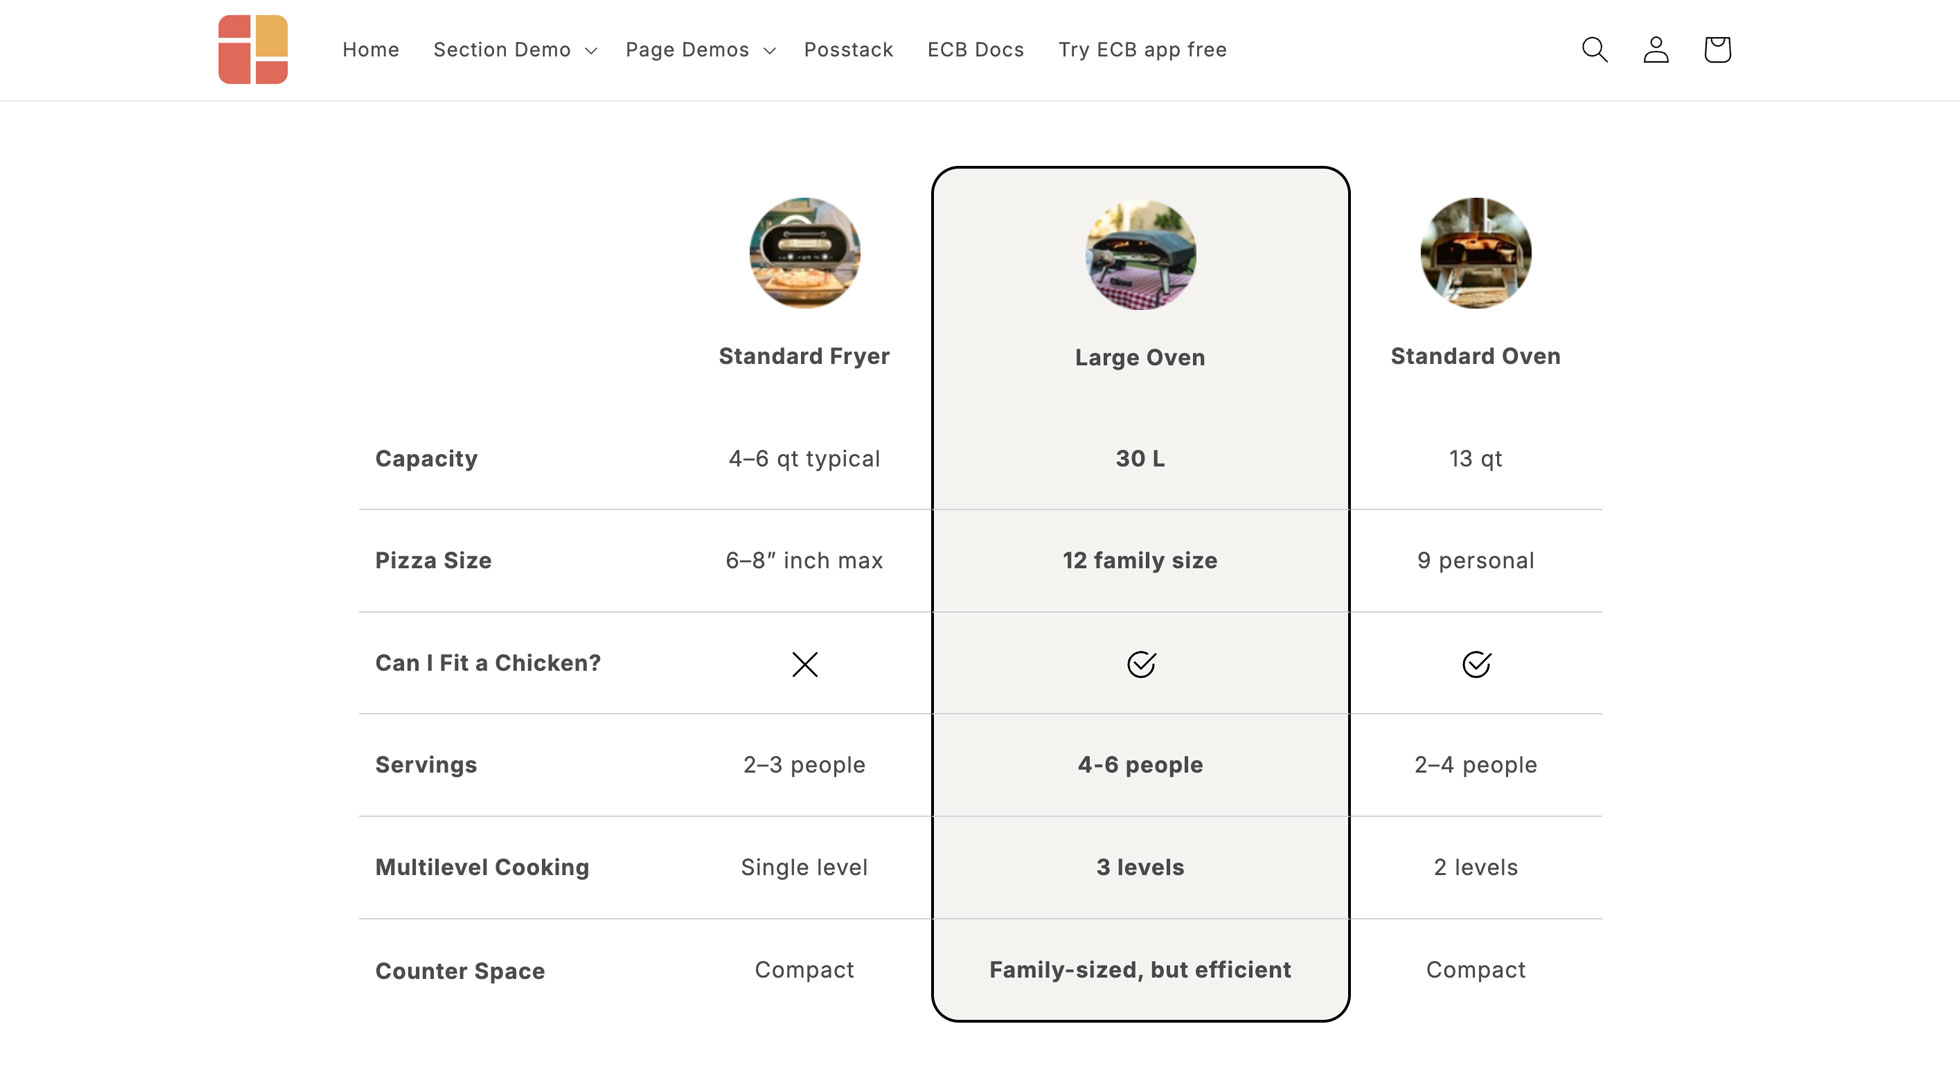Open the Section Demo chevron arrow
This screenshot has width=1960, height=1086.
coord(590,50)
